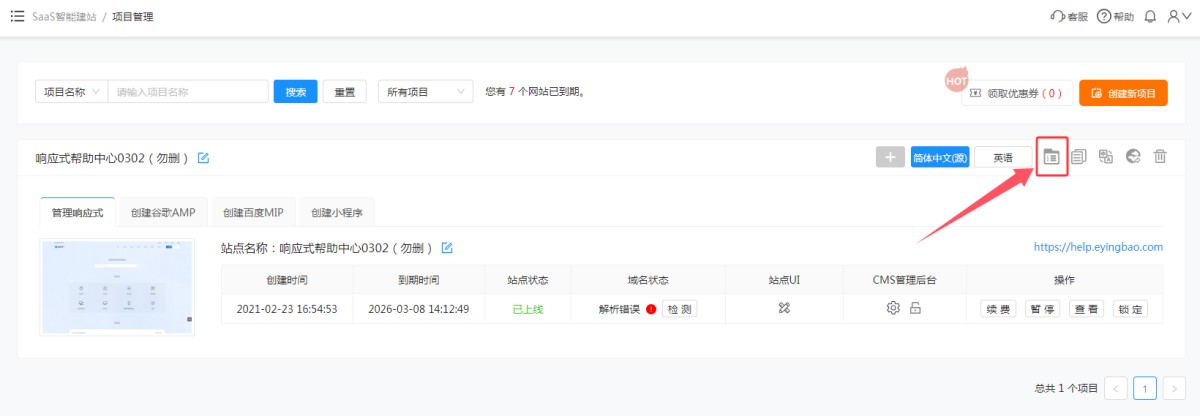Image resolution: width=1200 pixels, height=416 pixels.
Task: Edit project name with pencil icon
Action: click(204, 158)
